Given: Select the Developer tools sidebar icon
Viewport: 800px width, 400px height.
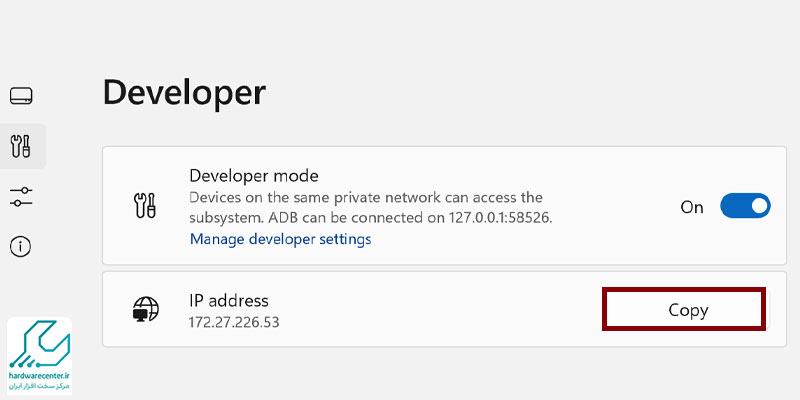Looking at the screenshot, I should [22, 146].
